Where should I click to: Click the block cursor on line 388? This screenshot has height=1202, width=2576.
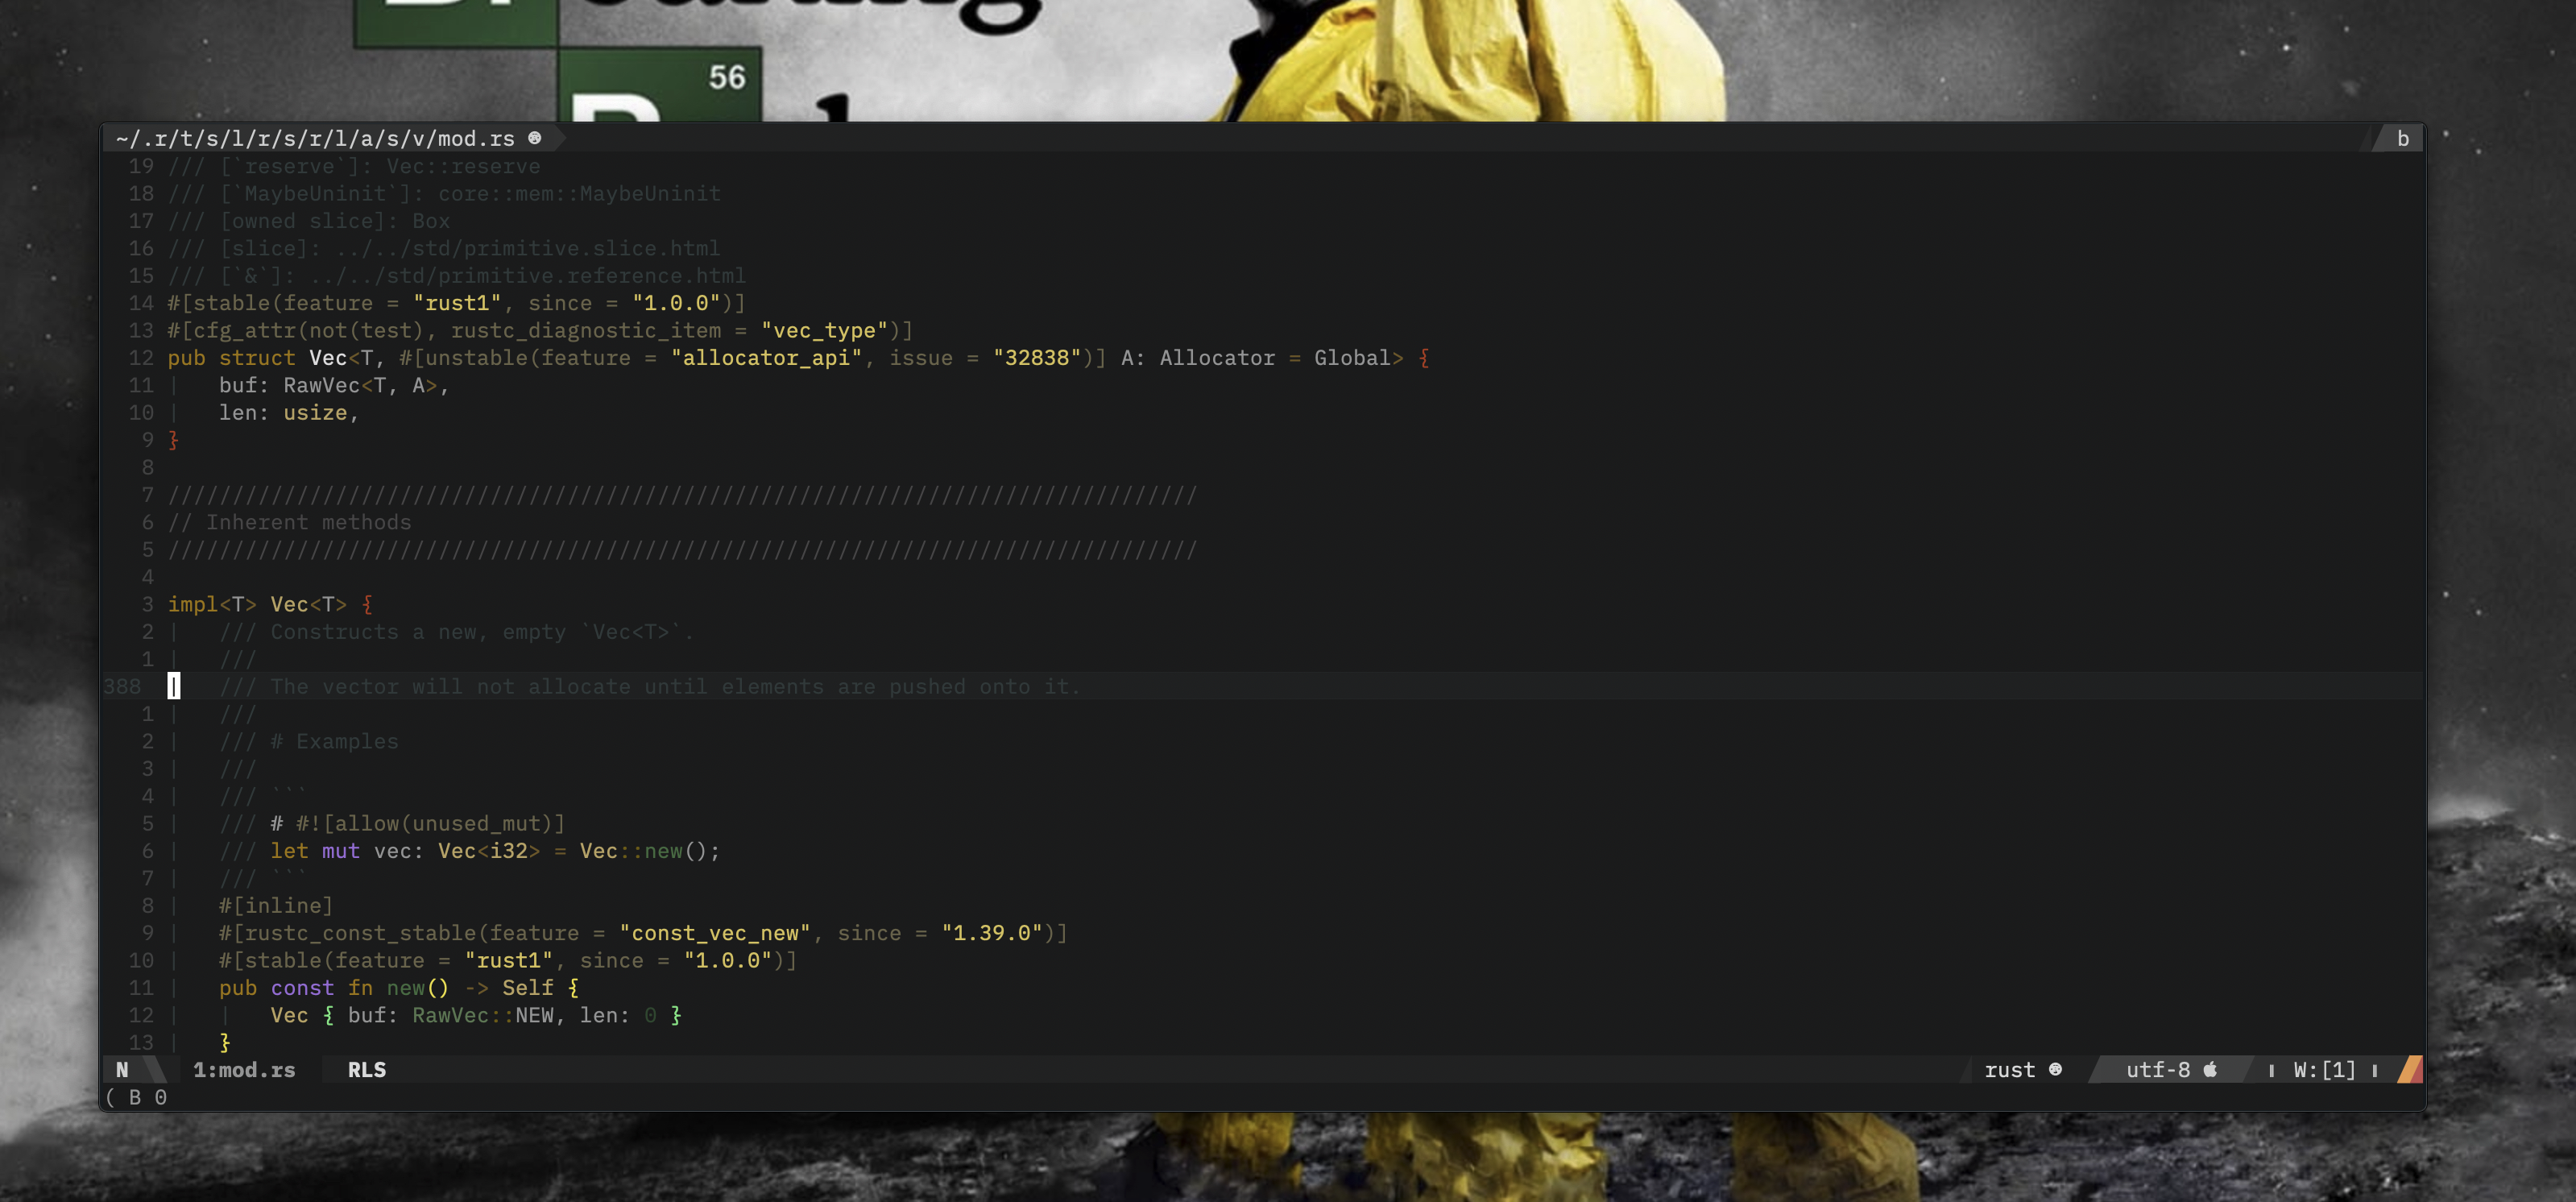click(174, 686)
